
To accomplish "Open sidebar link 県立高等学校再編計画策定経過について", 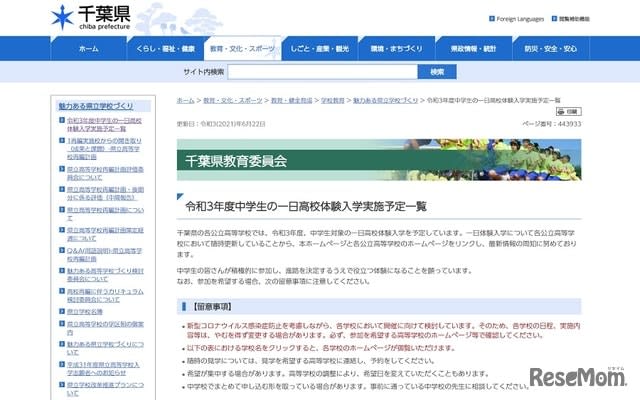I will 105,234.
